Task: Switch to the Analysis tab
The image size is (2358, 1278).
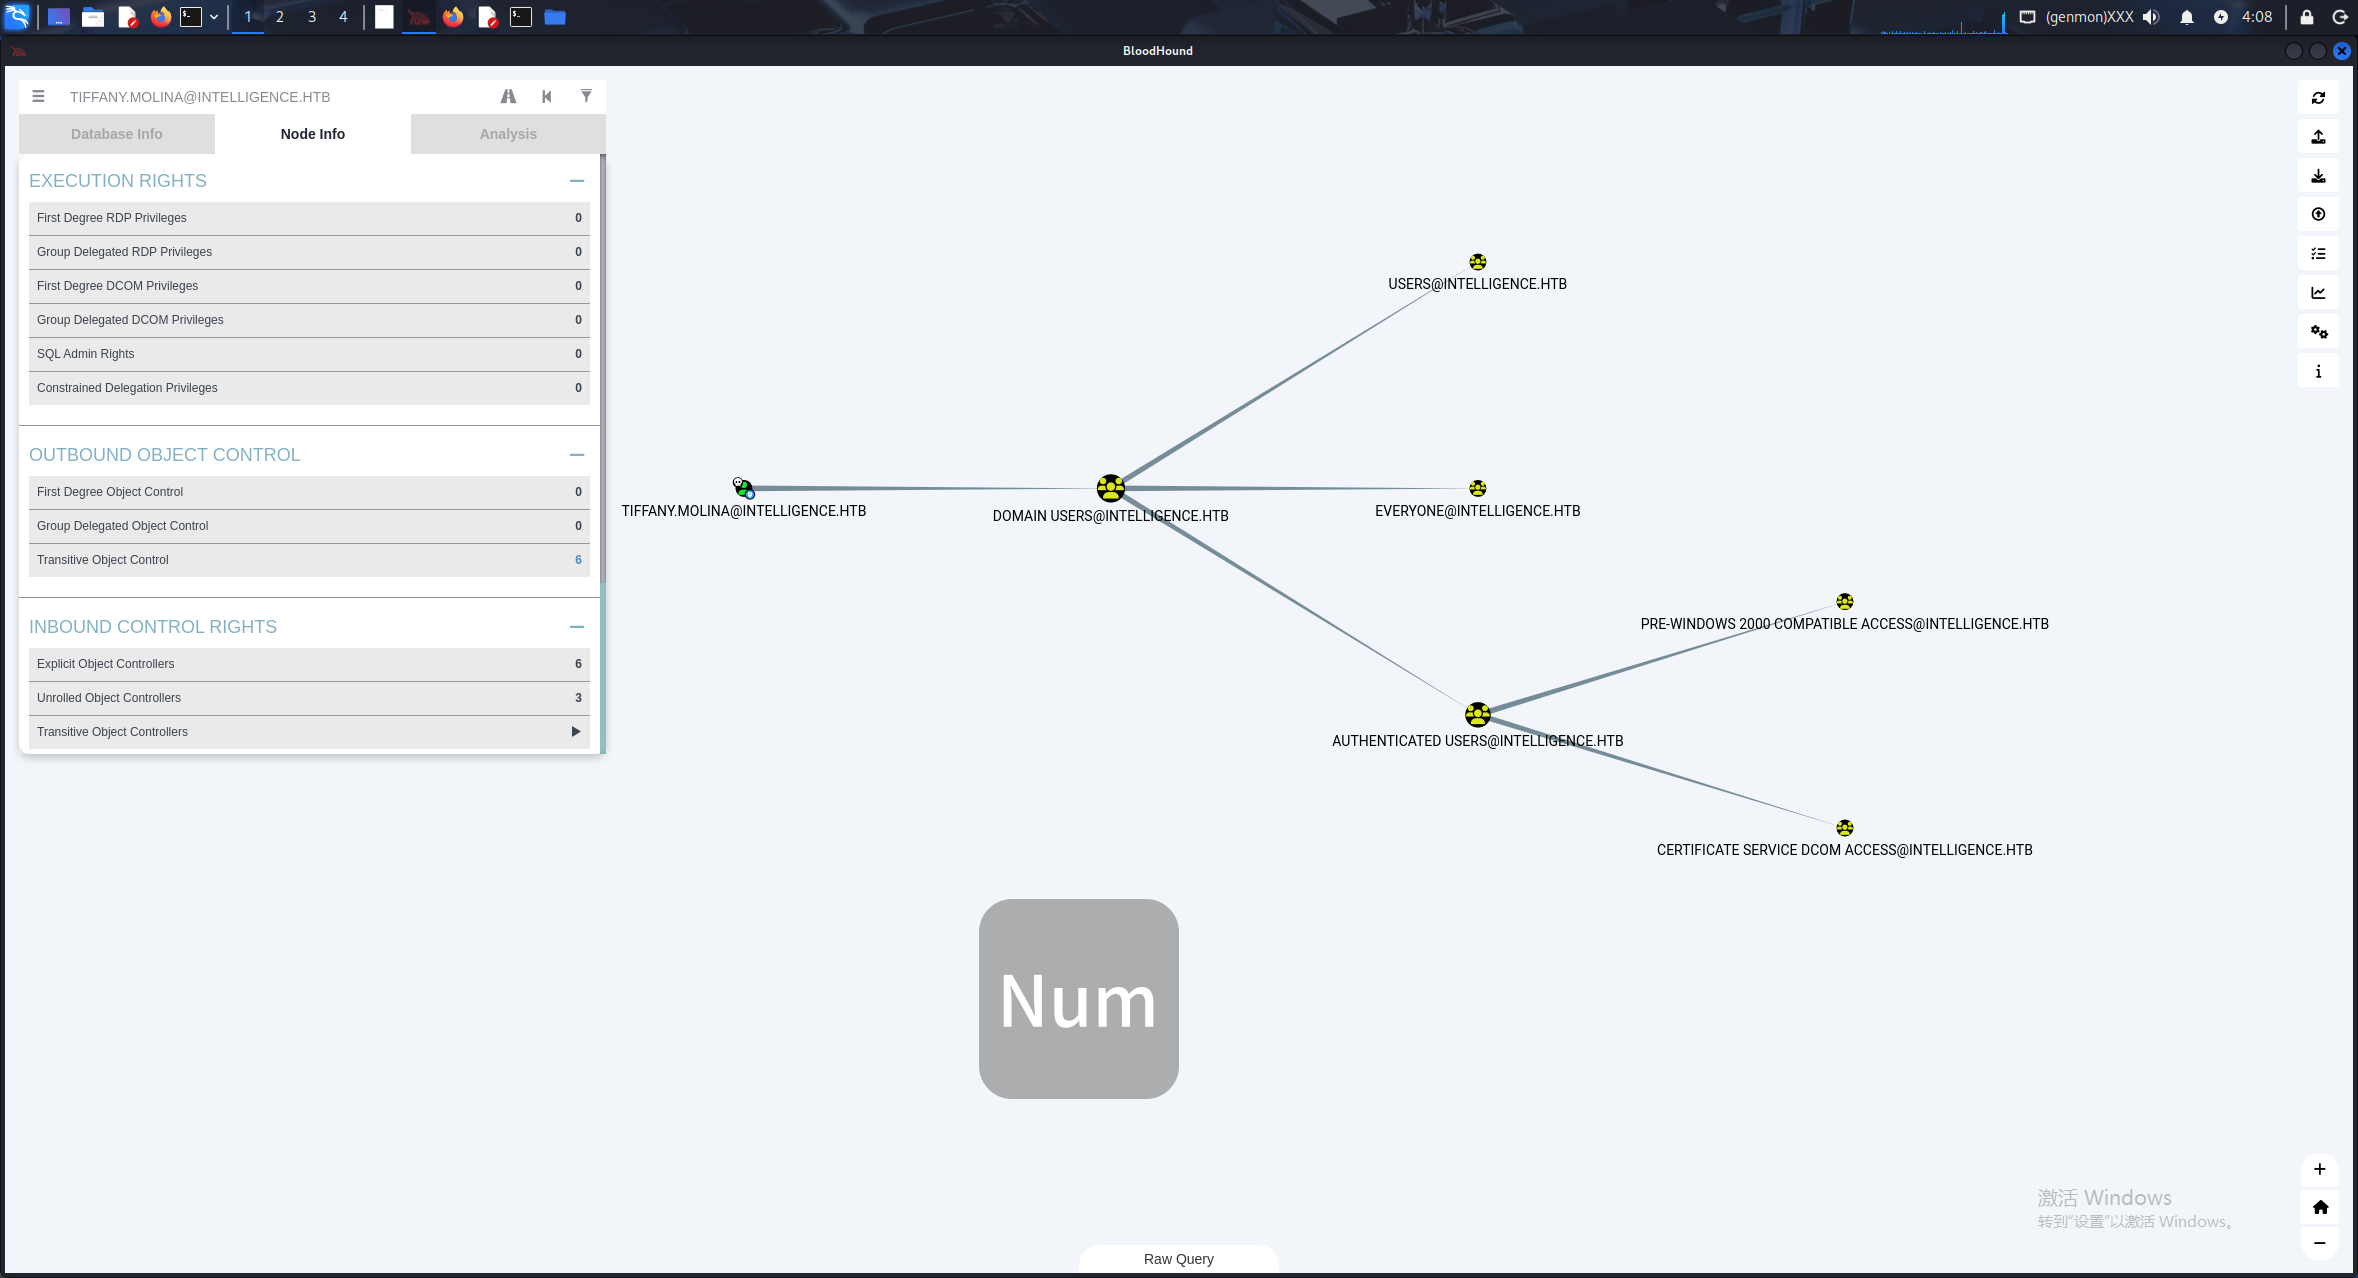Action: pyautogui.click(x=508, y=134)
